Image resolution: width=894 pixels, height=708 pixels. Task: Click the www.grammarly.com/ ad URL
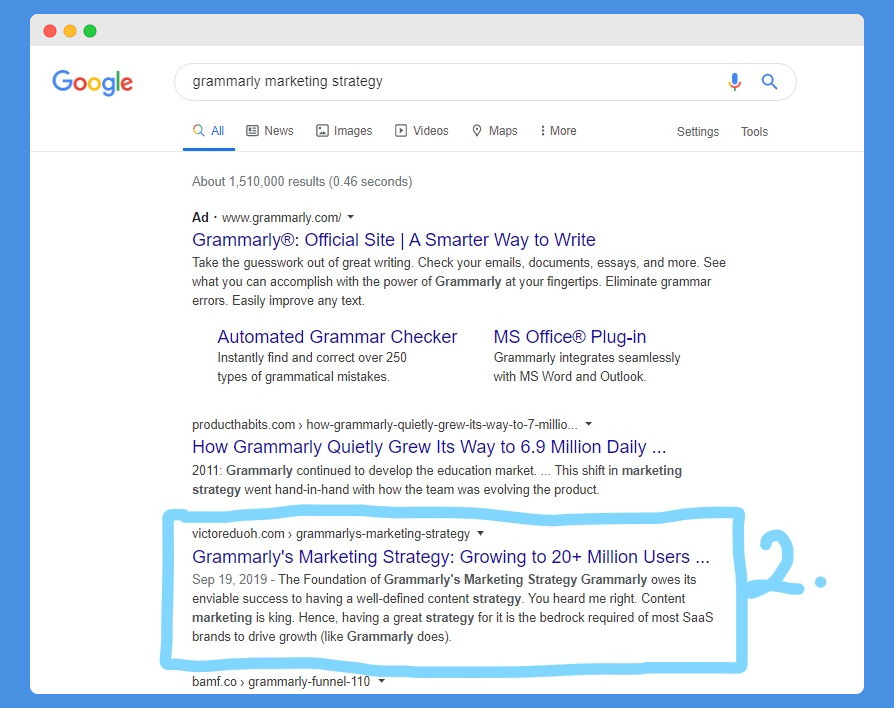tap(282, 218)
